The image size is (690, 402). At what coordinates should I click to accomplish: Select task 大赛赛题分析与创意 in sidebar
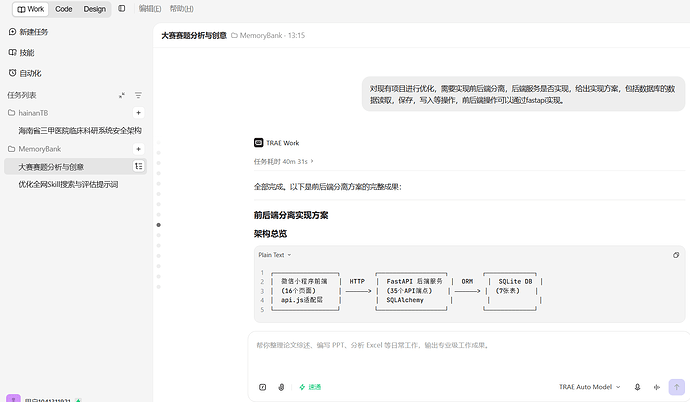click(x=76, y=167)
